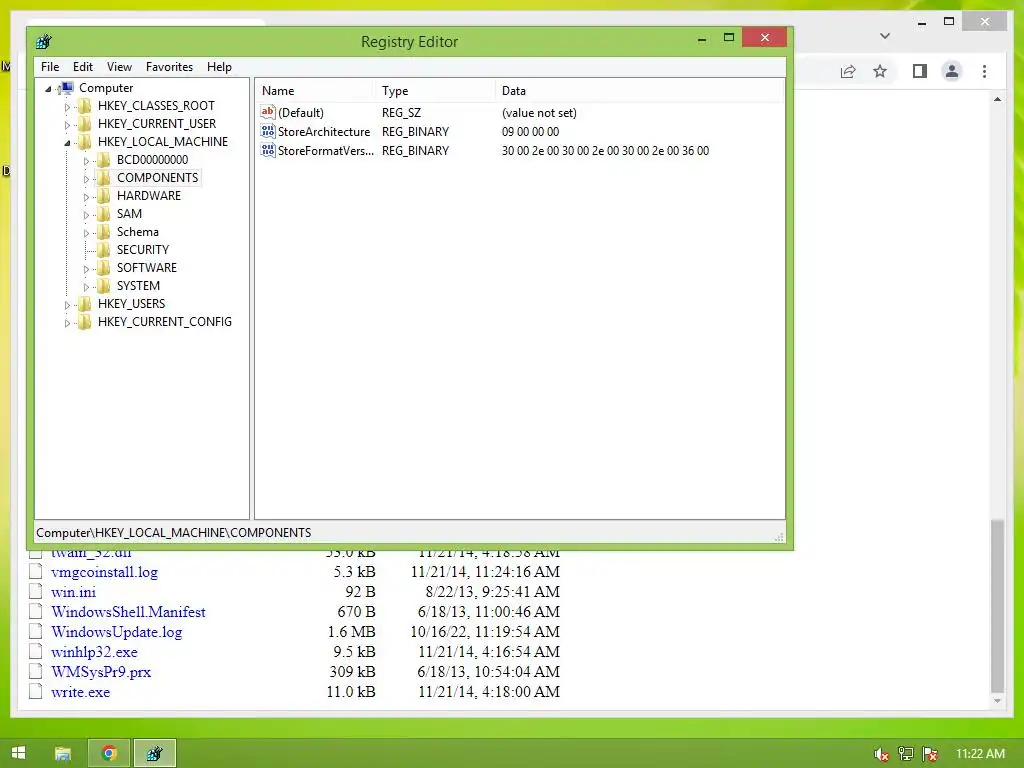Expand COMPONENTS key arrow

86,178
